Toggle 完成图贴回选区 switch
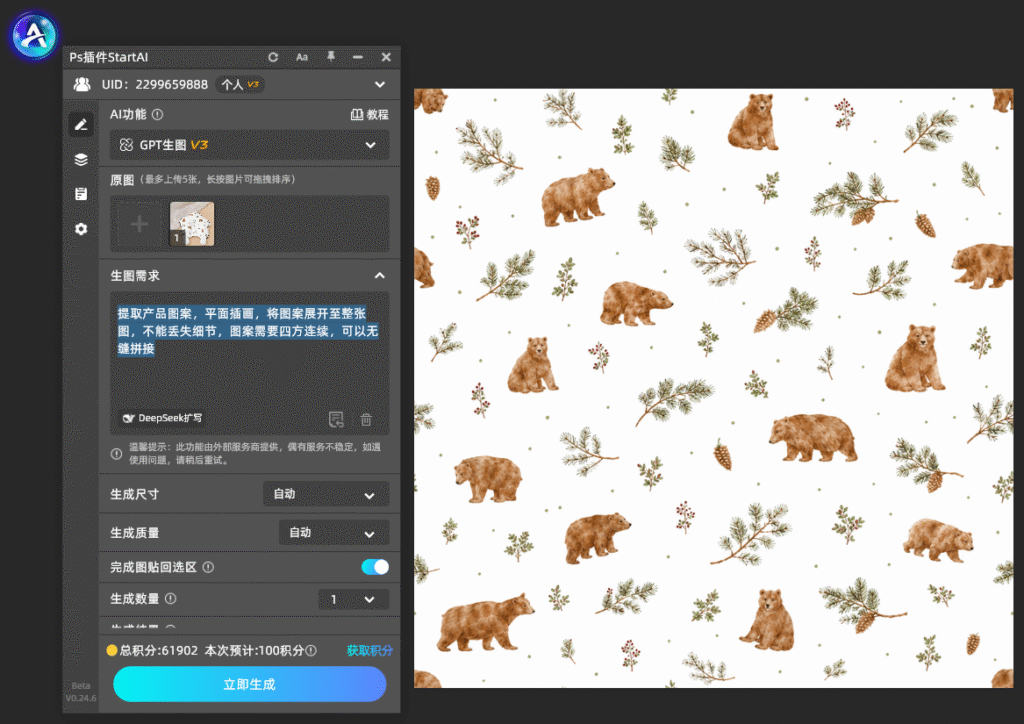 tap(375, 567)
